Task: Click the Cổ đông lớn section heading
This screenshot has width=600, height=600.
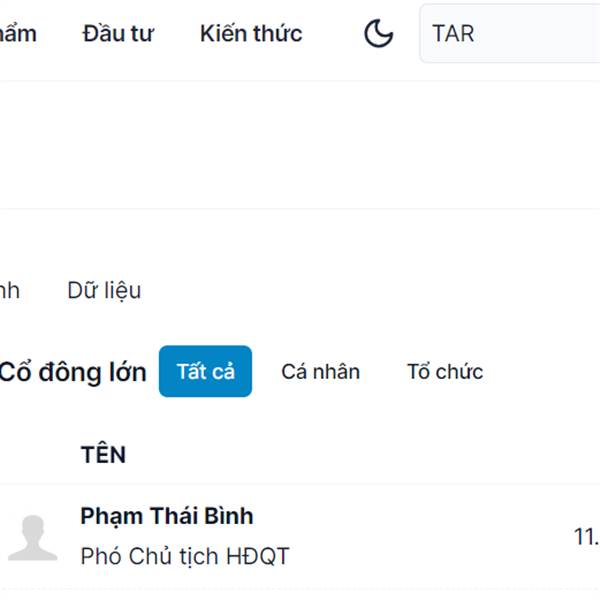Action: [x=73, y=372]
